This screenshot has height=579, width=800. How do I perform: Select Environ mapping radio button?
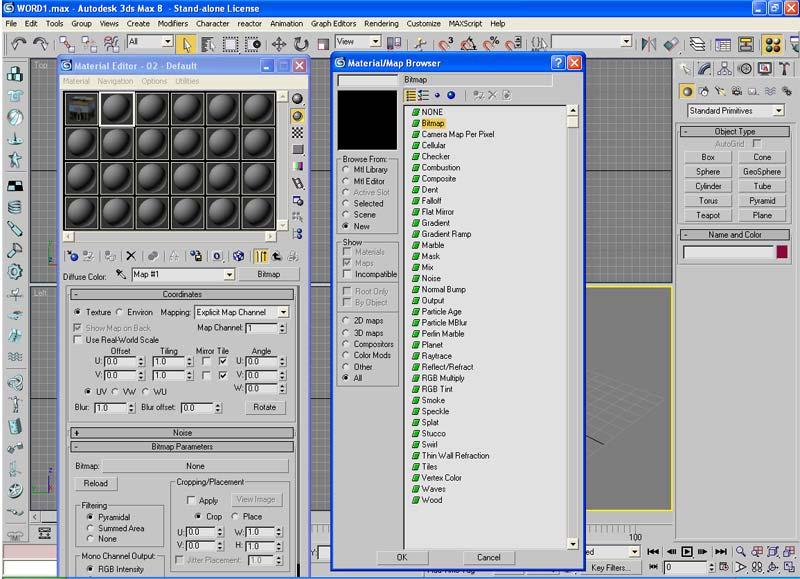119,312
